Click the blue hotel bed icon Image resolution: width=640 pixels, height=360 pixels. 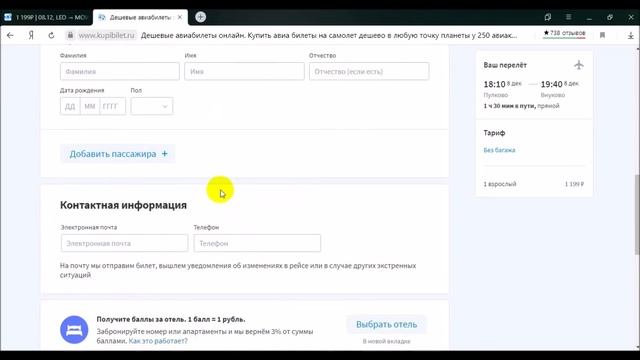tap(74, 330)
